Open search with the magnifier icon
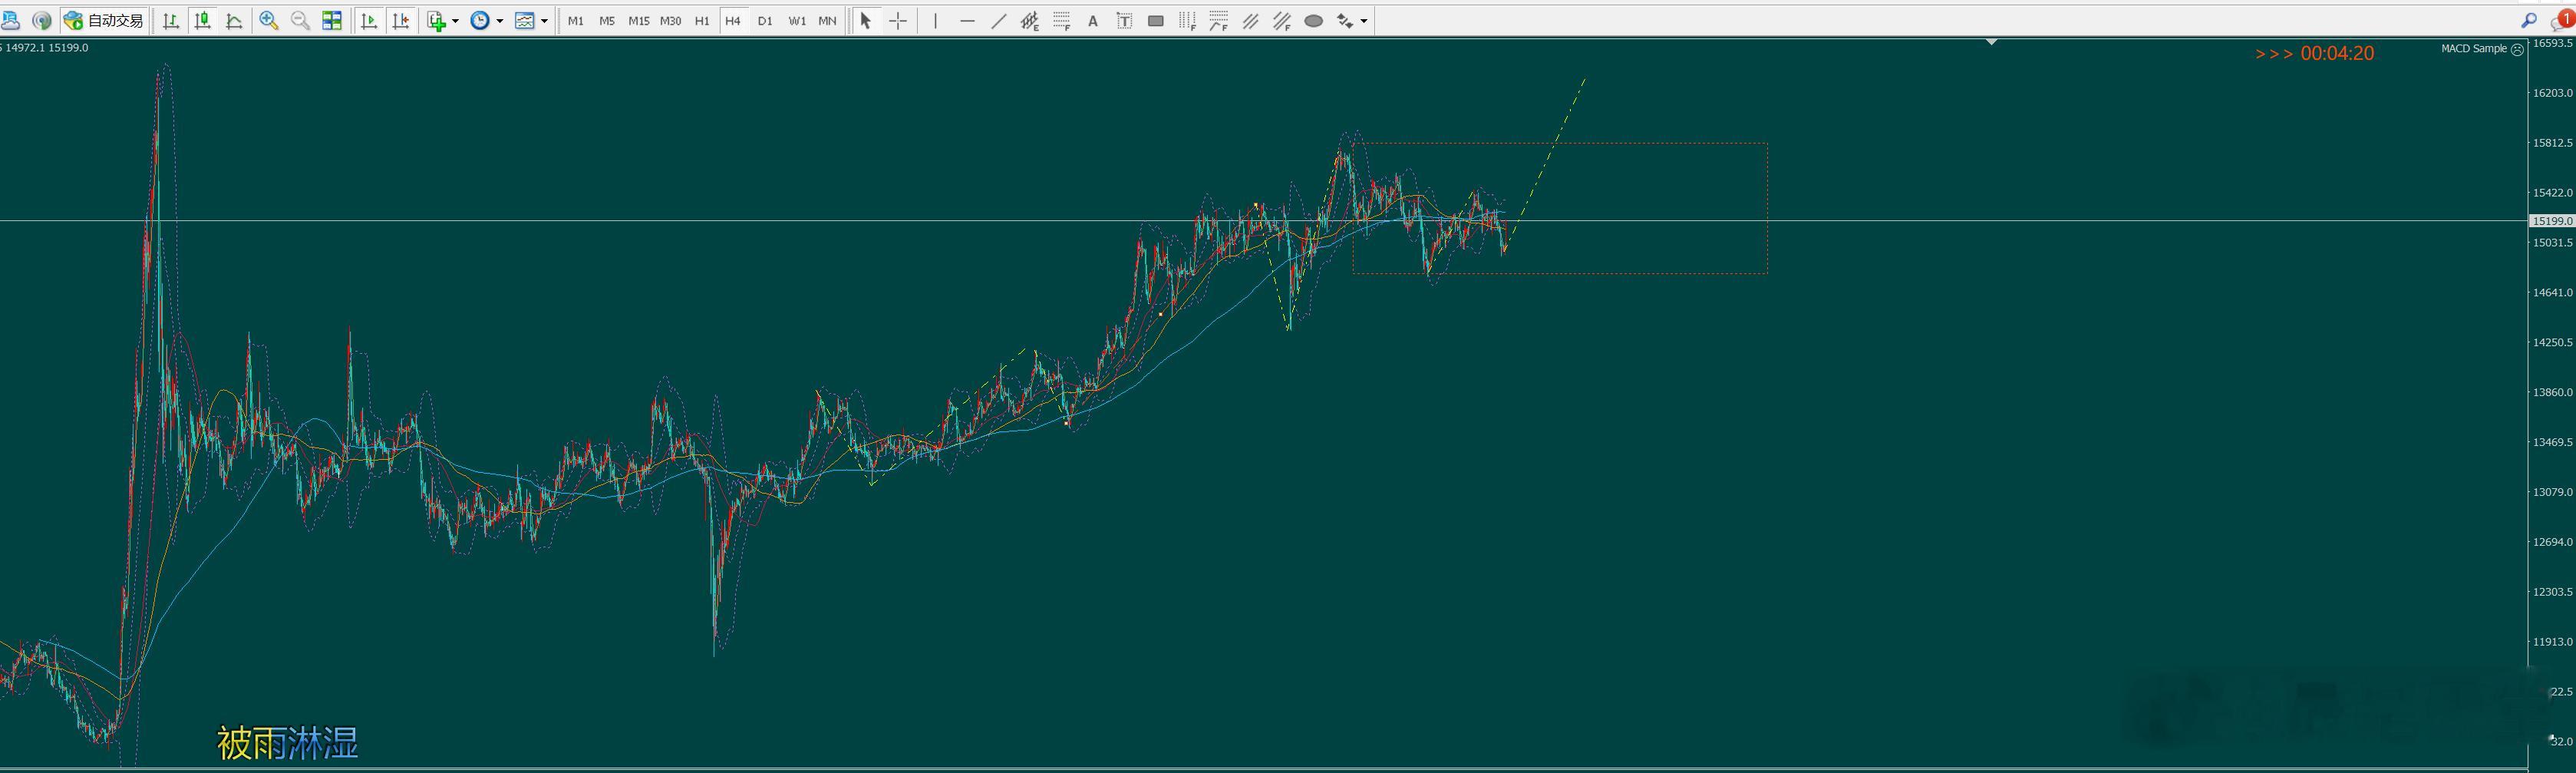This screenshot has width=2576, height=773. [2529, 20]
